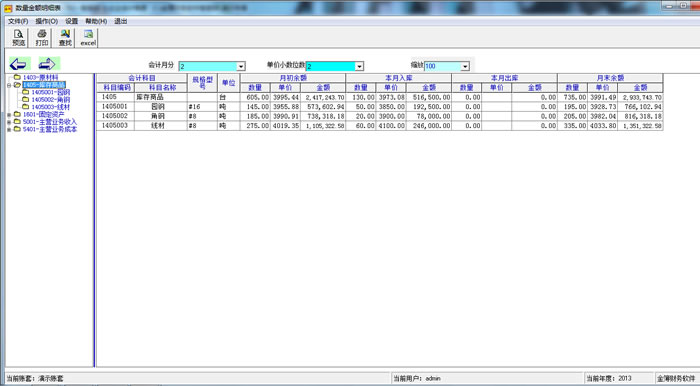Click folder icon of 5401-主营业务成本
Image resolution: width=700 pixels, height=386 pixels.
17,129
